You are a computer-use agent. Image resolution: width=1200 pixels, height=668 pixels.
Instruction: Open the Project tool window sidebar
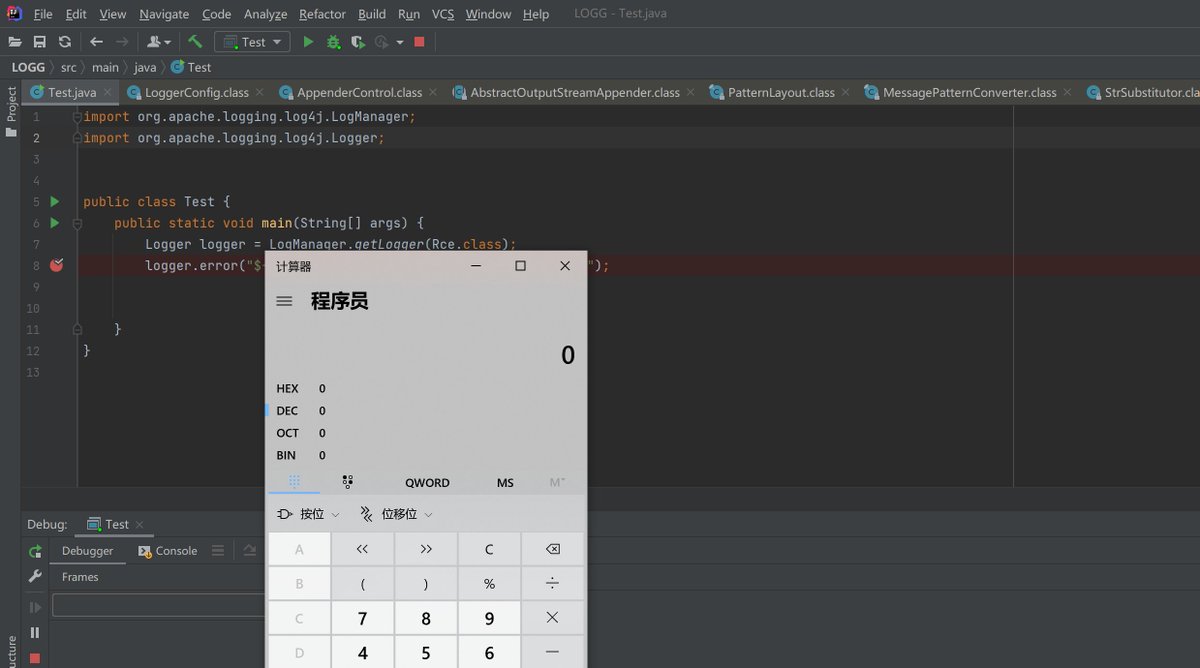point(11,111)
